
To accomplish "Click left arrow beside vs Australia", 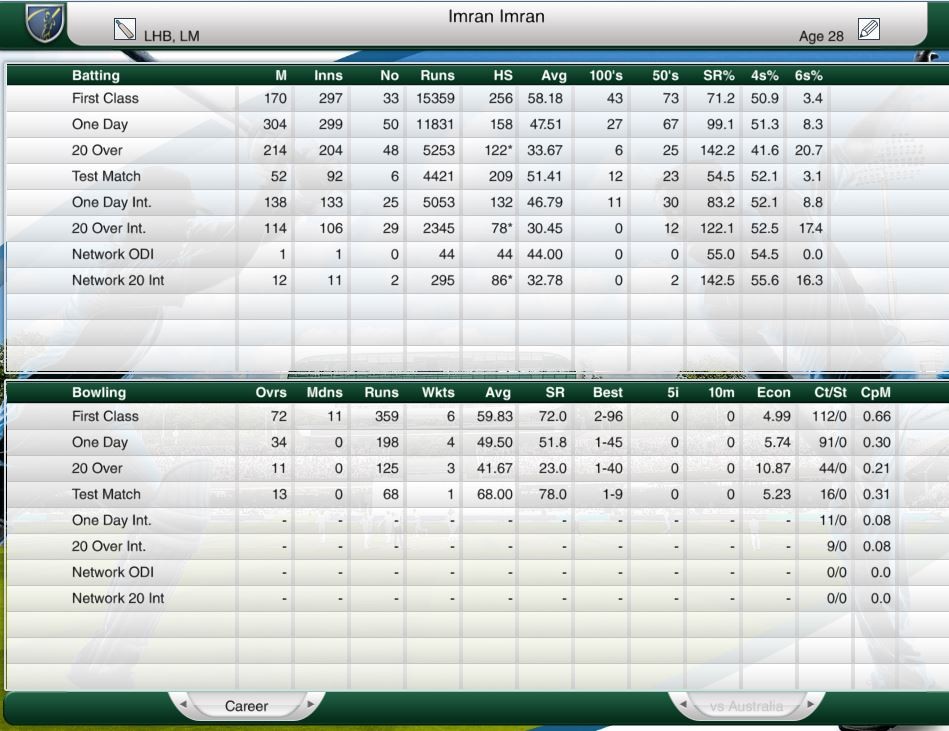I will 683,704.
